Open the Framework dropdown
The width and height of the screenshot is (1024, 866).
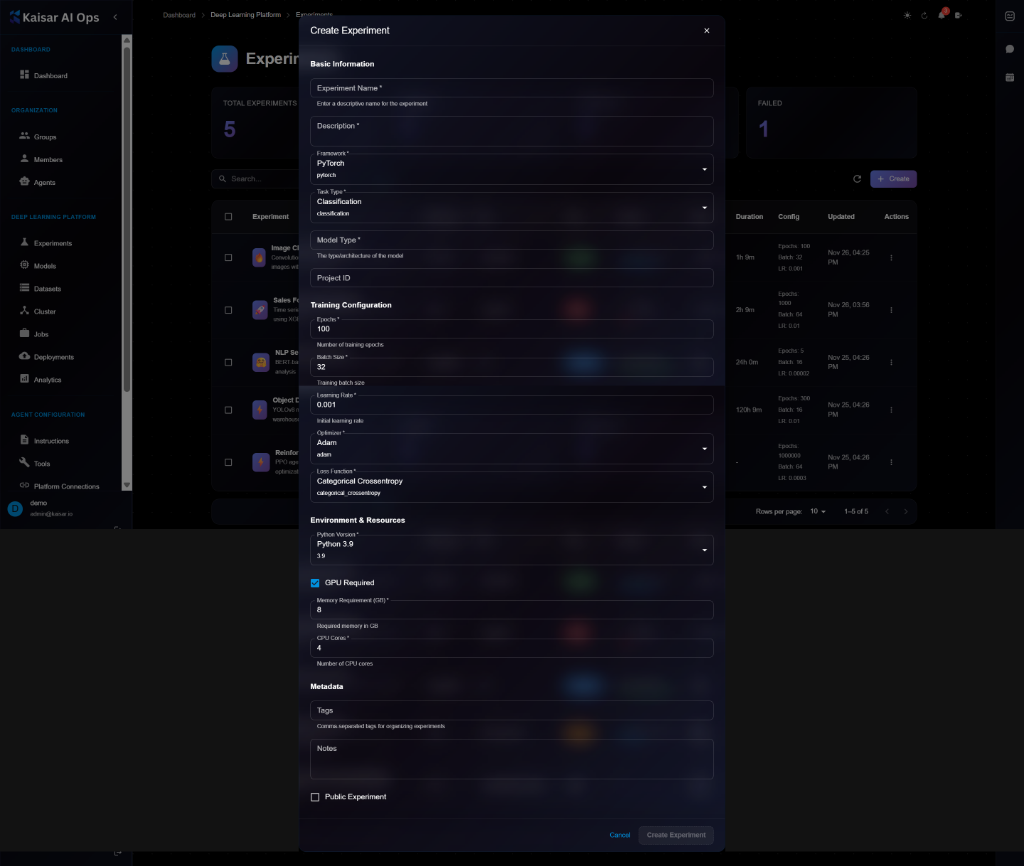[x=511, y=168]
